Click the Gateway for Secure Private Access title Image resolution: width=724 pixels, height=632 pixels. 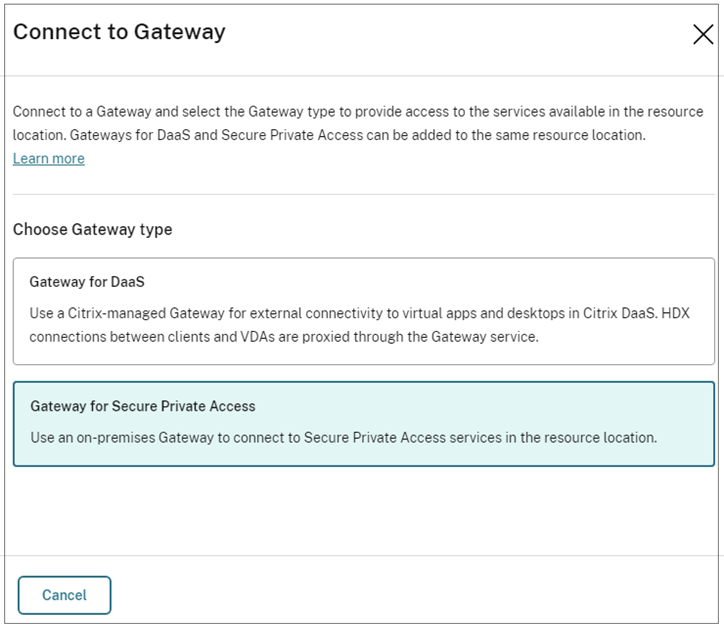tap(143, 406)
